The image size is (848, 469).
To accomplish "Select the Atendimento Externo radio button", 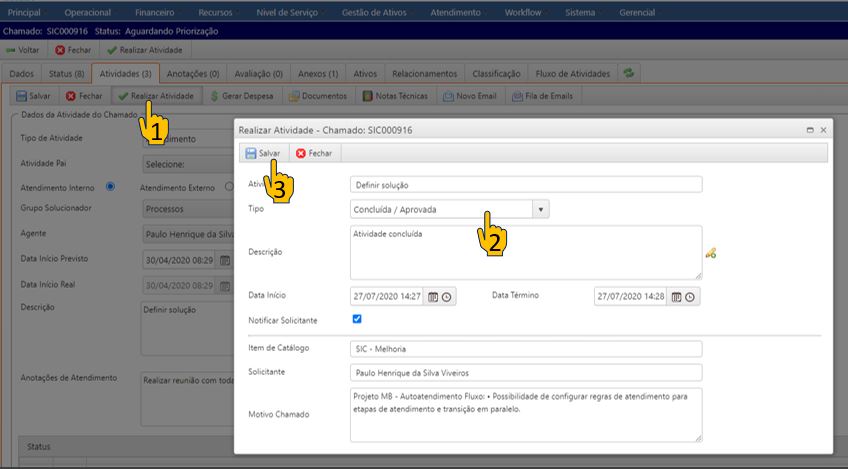I will point(229,186).
